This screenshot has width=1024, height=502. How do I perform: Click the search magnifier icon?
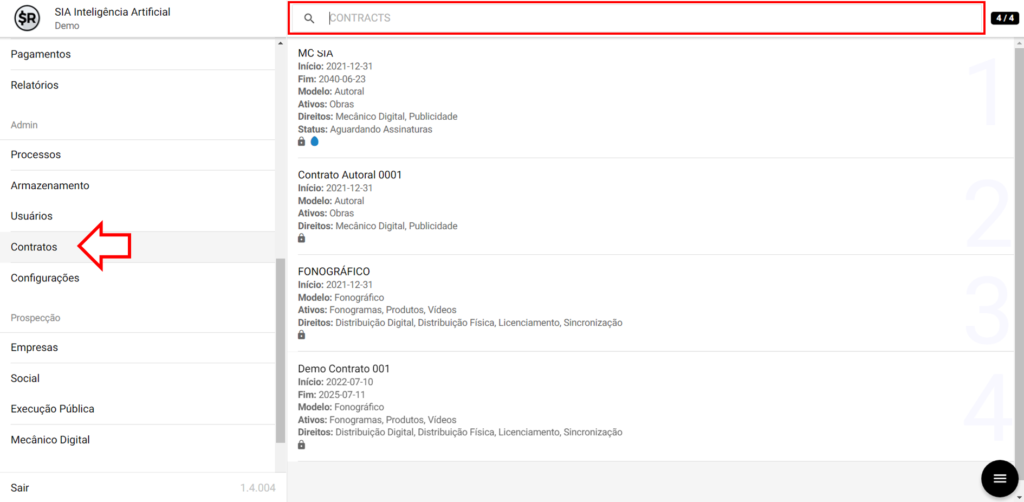309,18
